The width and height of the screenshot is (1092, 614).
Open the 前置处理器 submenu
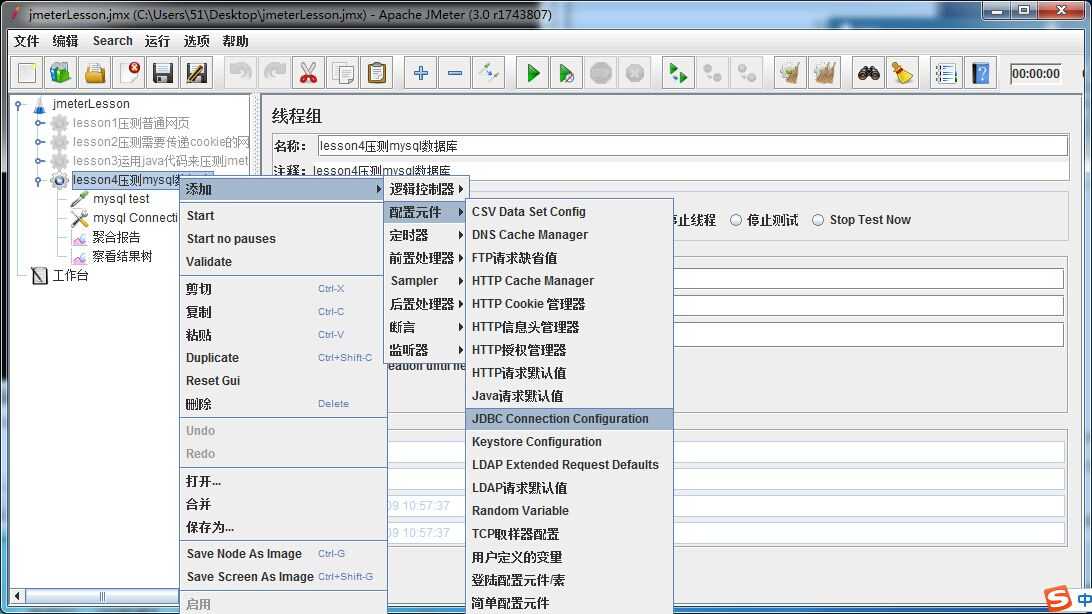(x=426, y=258)
